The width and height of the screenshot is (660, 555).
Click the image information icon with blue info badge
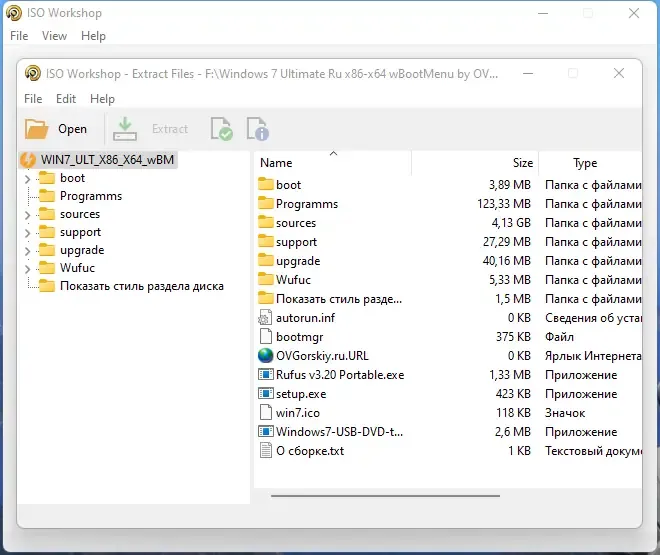(258, 129)
